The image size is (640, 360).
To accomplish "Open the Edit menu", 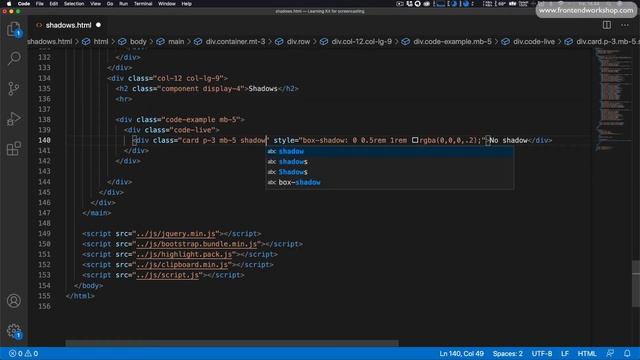I will point(53,4).
